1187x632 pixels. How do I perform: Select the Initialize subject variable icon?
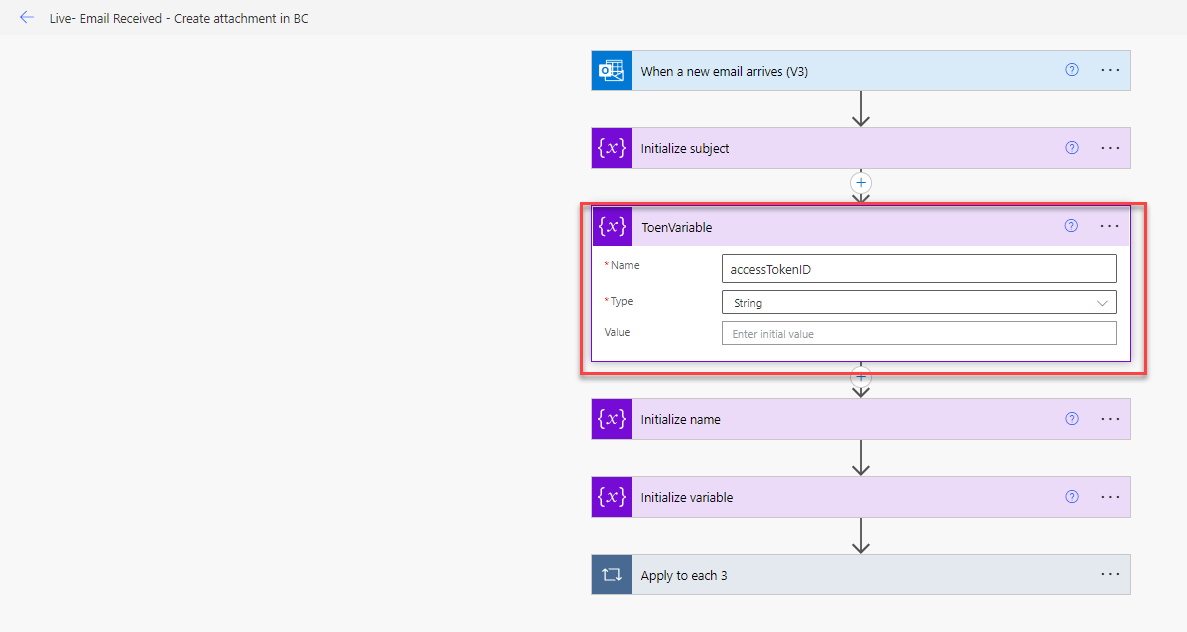611,147
